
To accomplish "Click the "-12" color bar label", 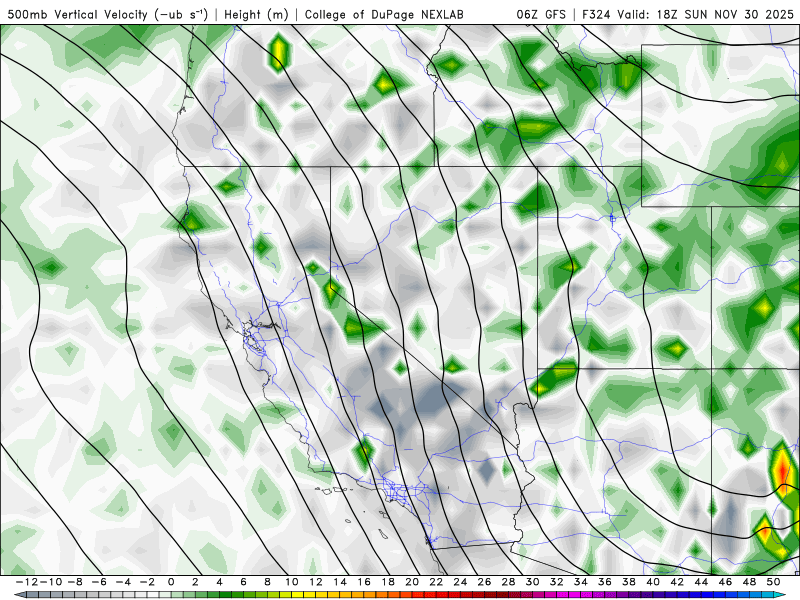I will (x=26, y=582).
